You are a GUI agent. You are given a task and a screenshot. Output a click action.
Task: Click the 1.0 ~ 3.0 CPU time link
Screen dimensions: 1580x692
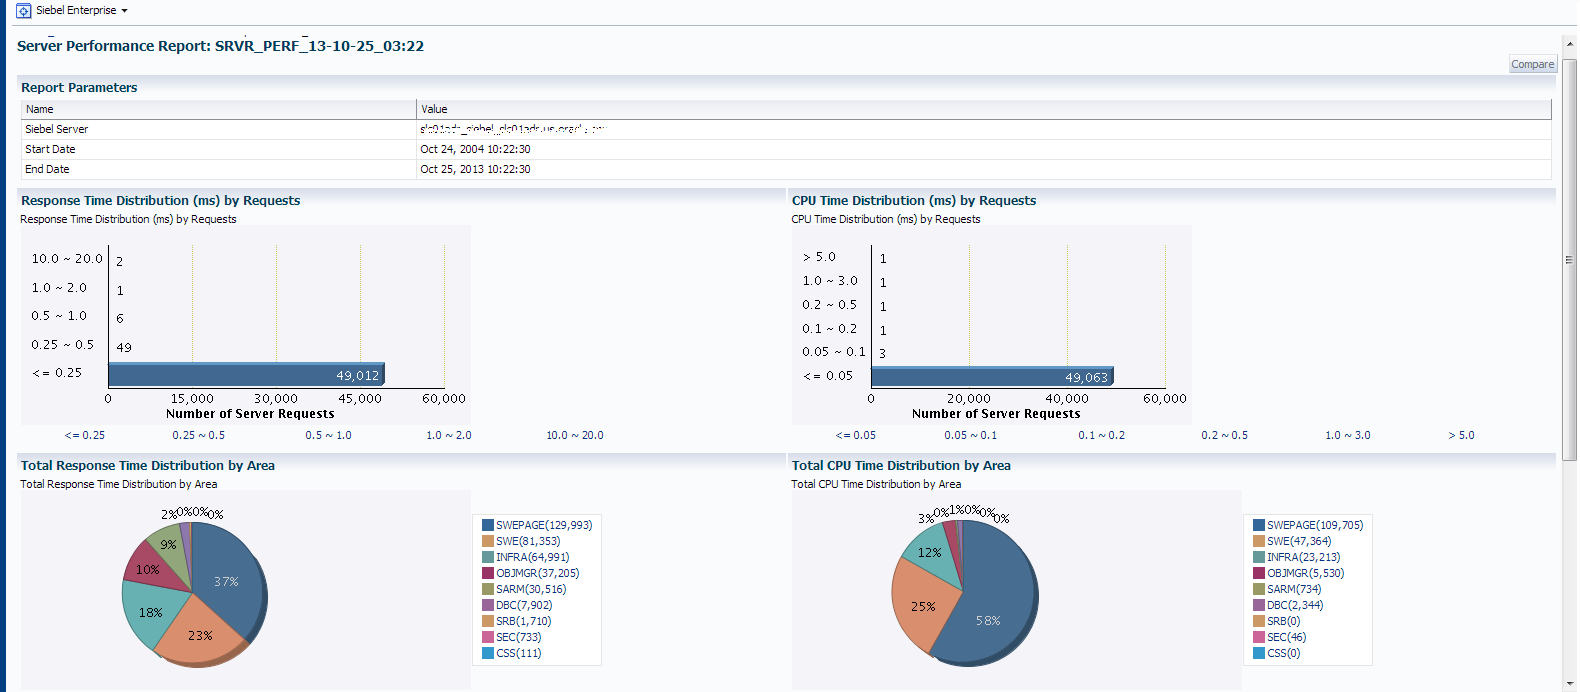click(x=1347, y=435)
